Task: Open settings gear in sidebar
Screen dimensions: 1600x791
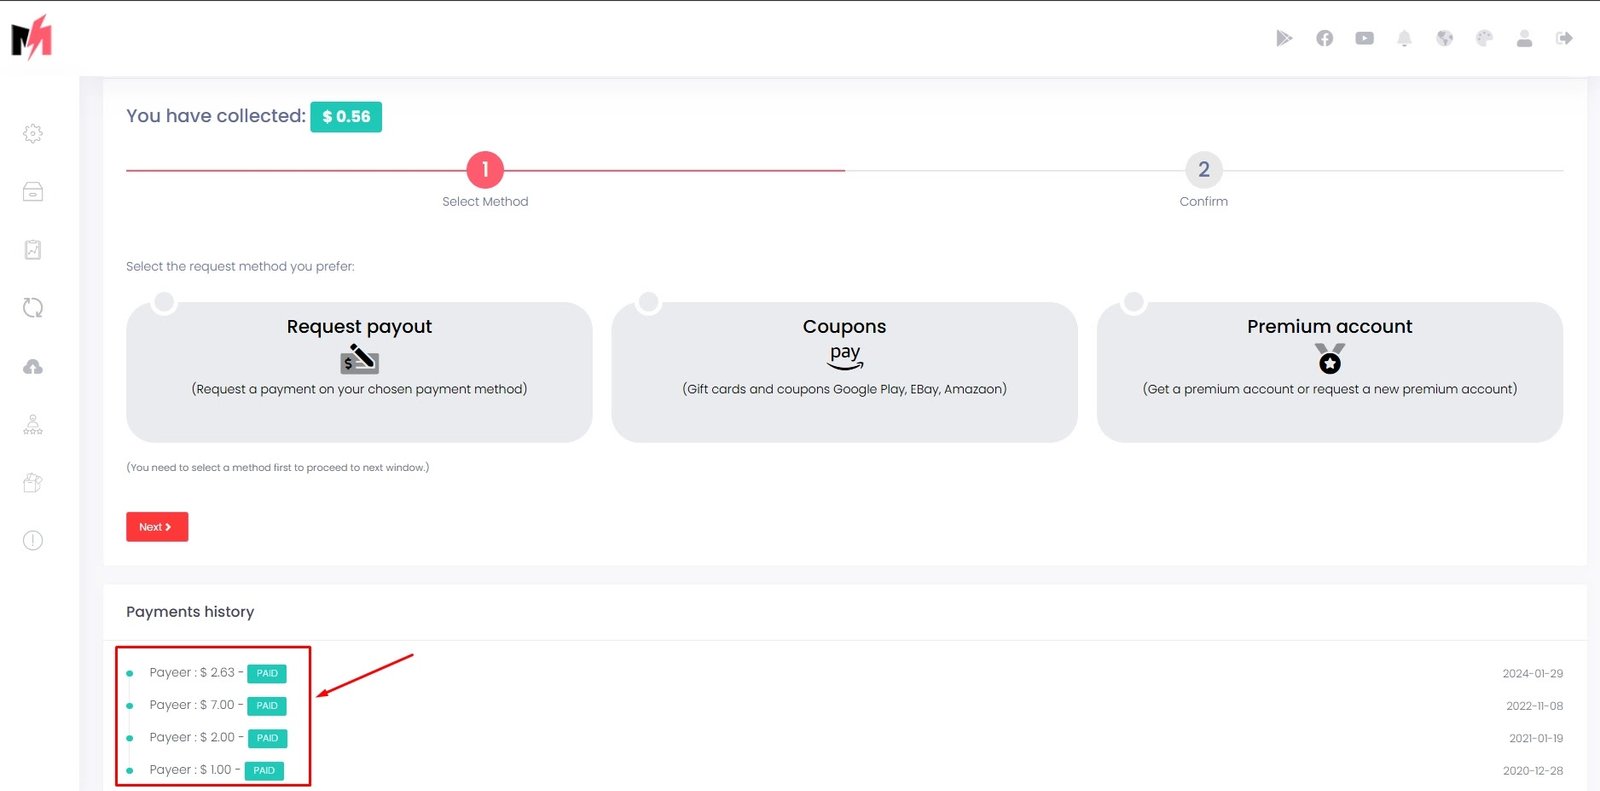Action: 33,133
